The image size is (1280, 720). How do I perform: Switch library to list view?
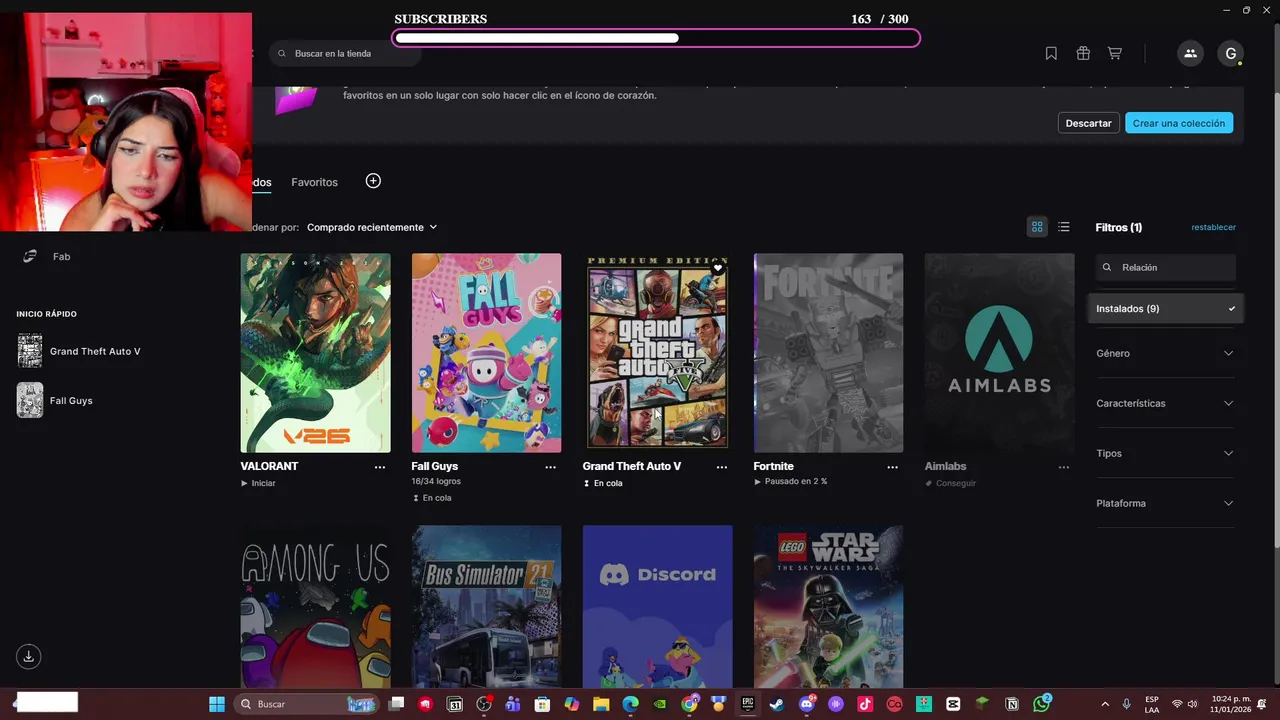(1064, 227)
